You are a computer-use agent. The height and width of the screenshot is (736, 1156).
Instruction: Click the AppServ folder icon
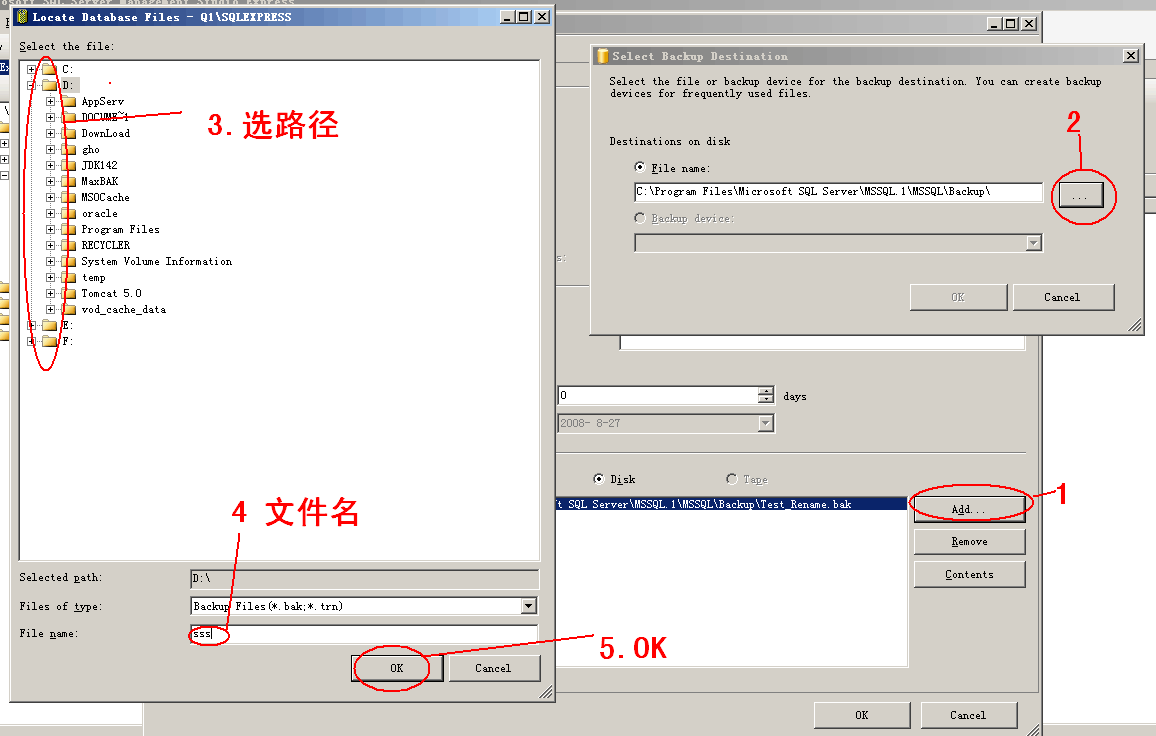(x=69, y=102)
